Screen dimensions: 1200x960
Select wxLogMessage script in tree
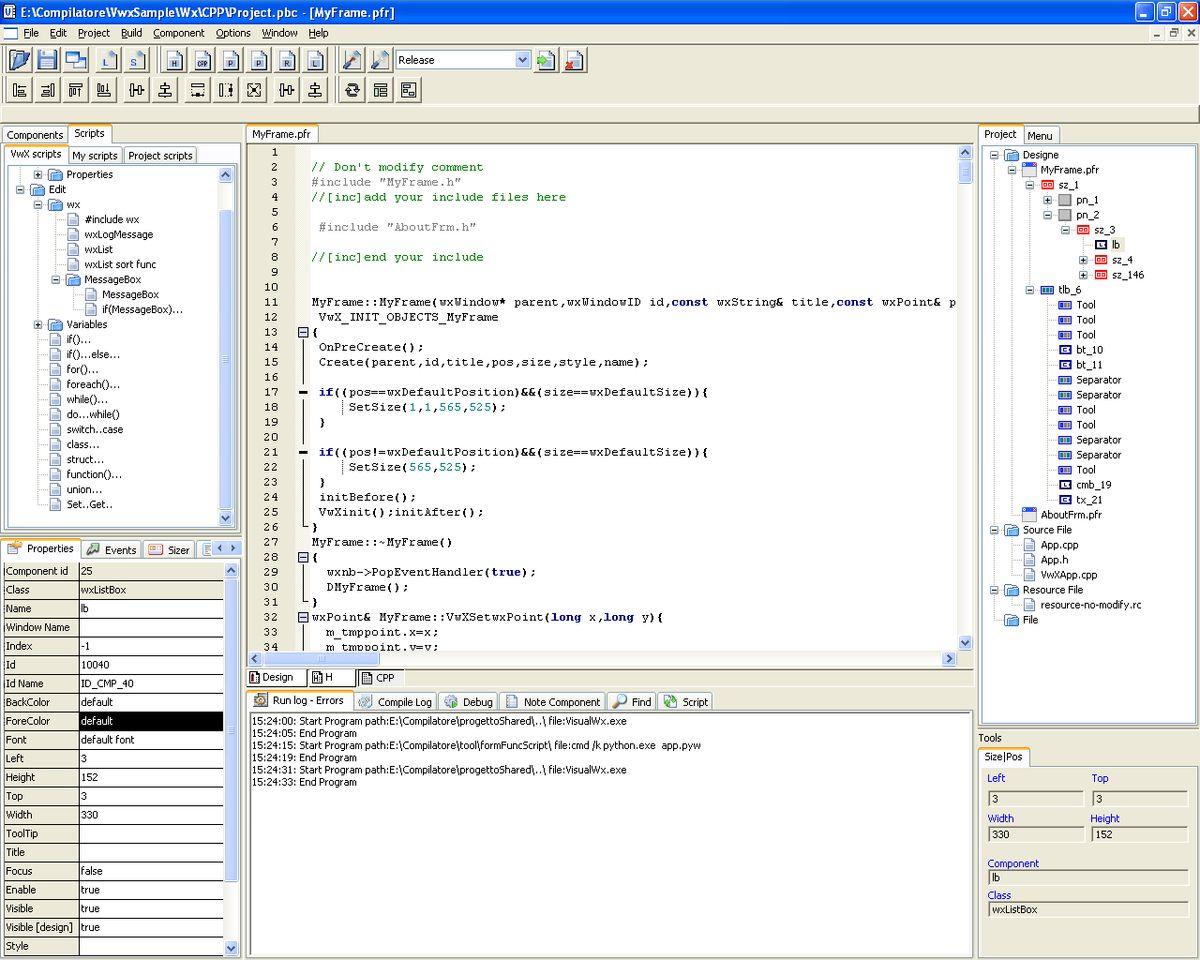click(x=118, y=235)
